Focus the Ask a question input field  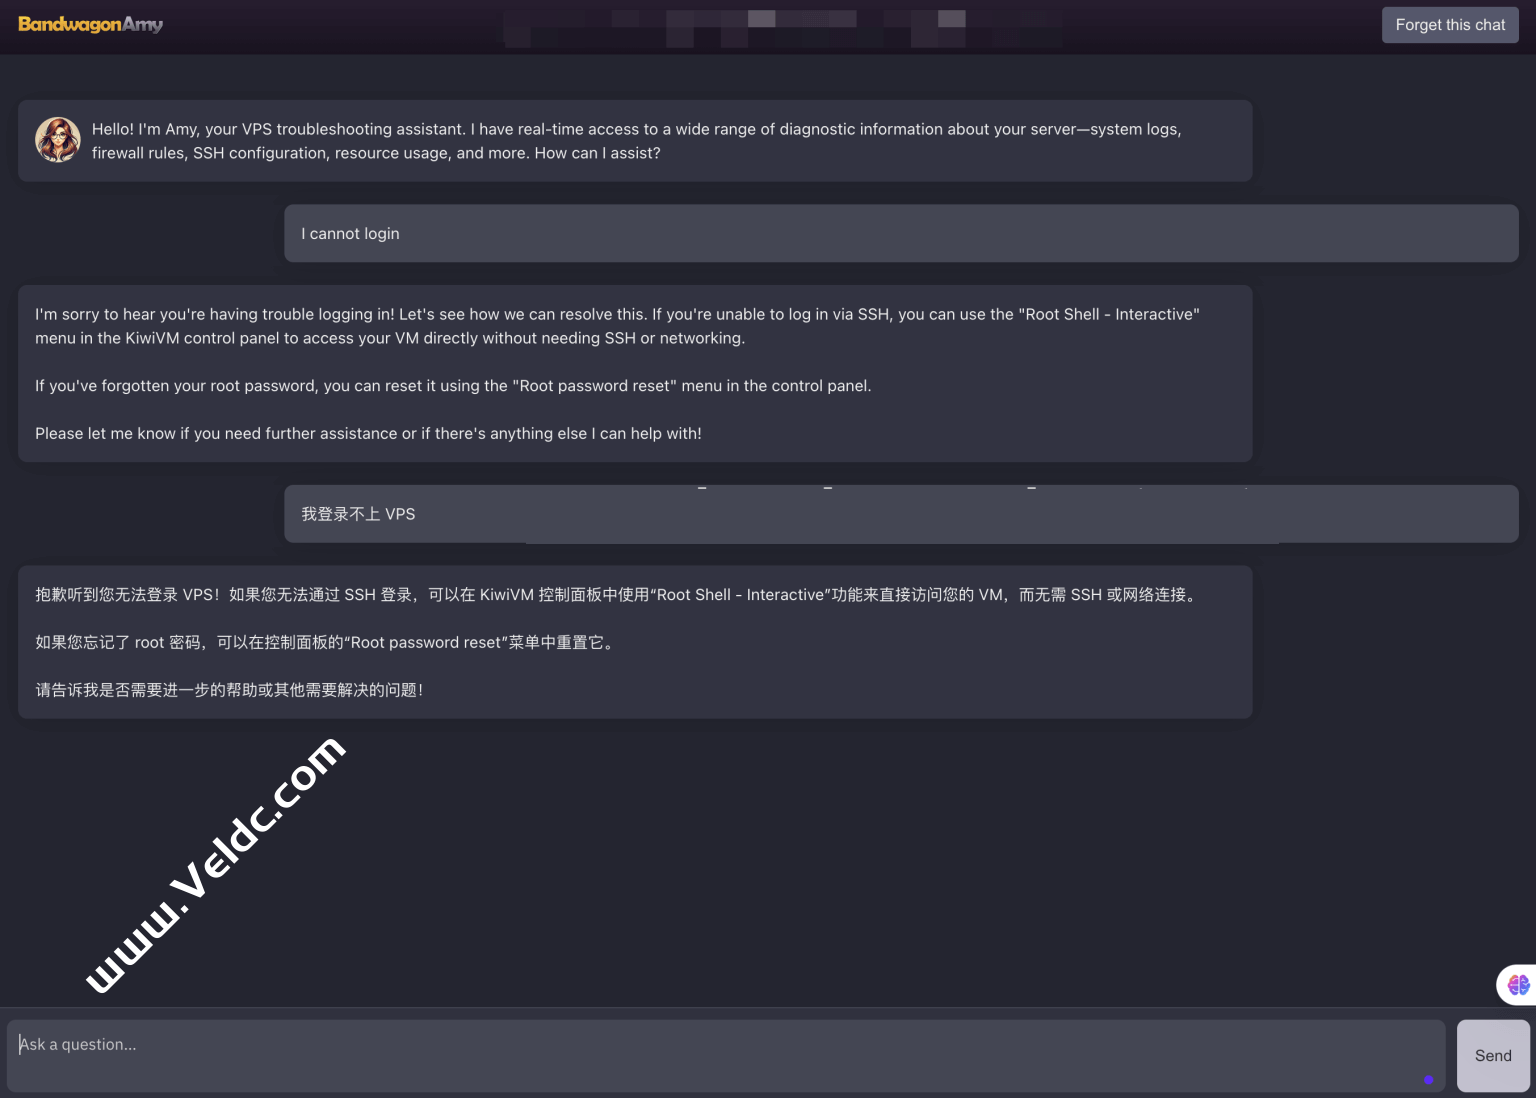(x=726, y=1055)
